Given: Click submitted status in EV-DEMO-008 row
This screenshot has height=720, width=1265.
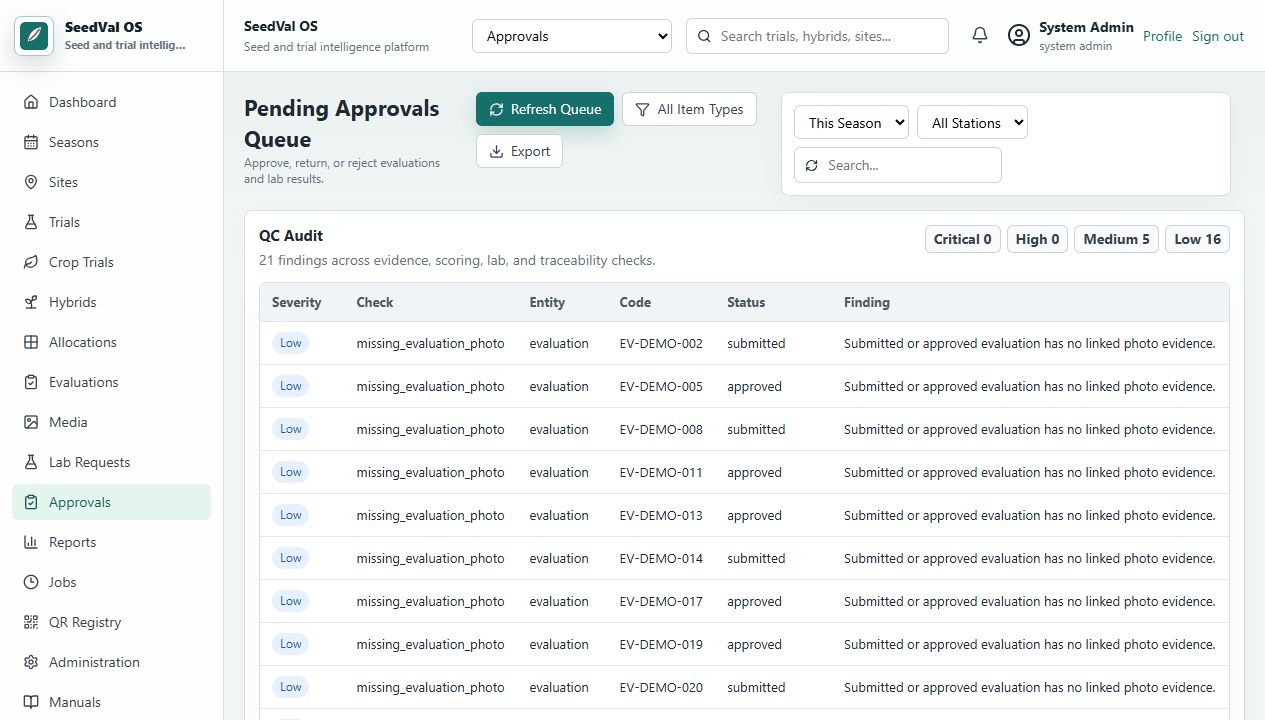Looking at the screenshot, I should click(756, 429).
